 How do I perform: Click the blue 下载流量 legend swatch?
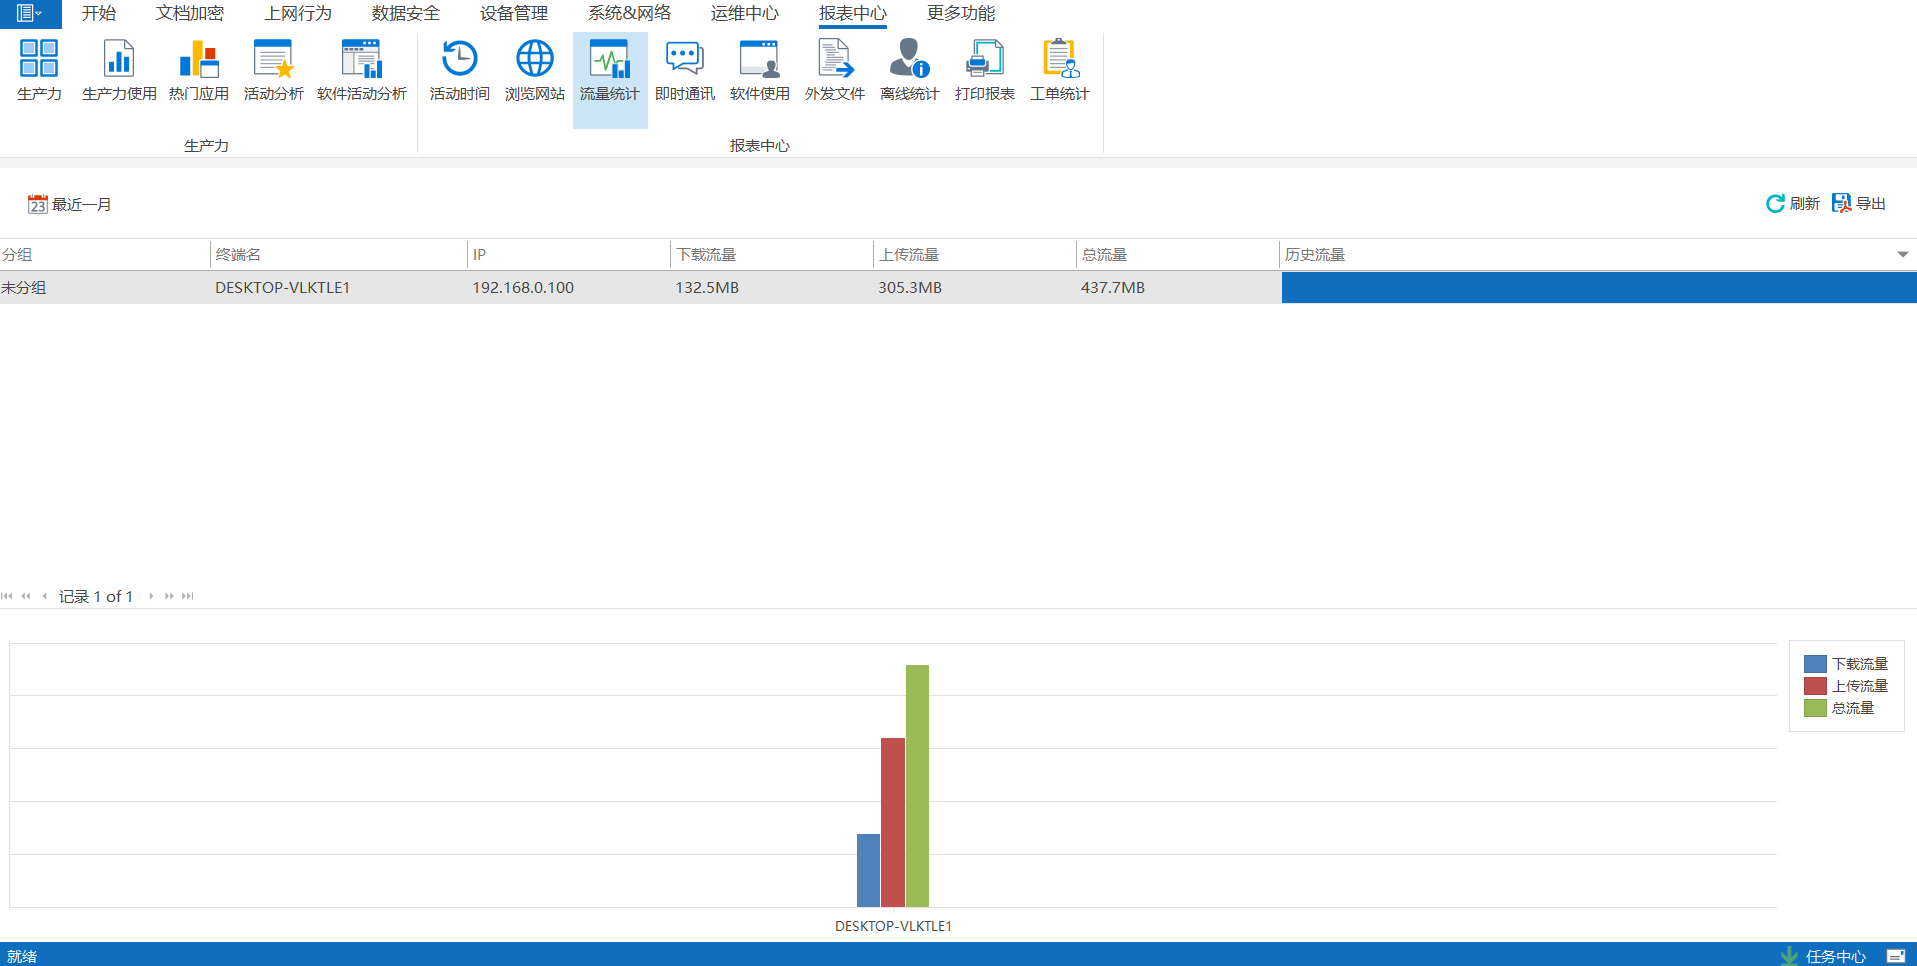click(1815, 664)
